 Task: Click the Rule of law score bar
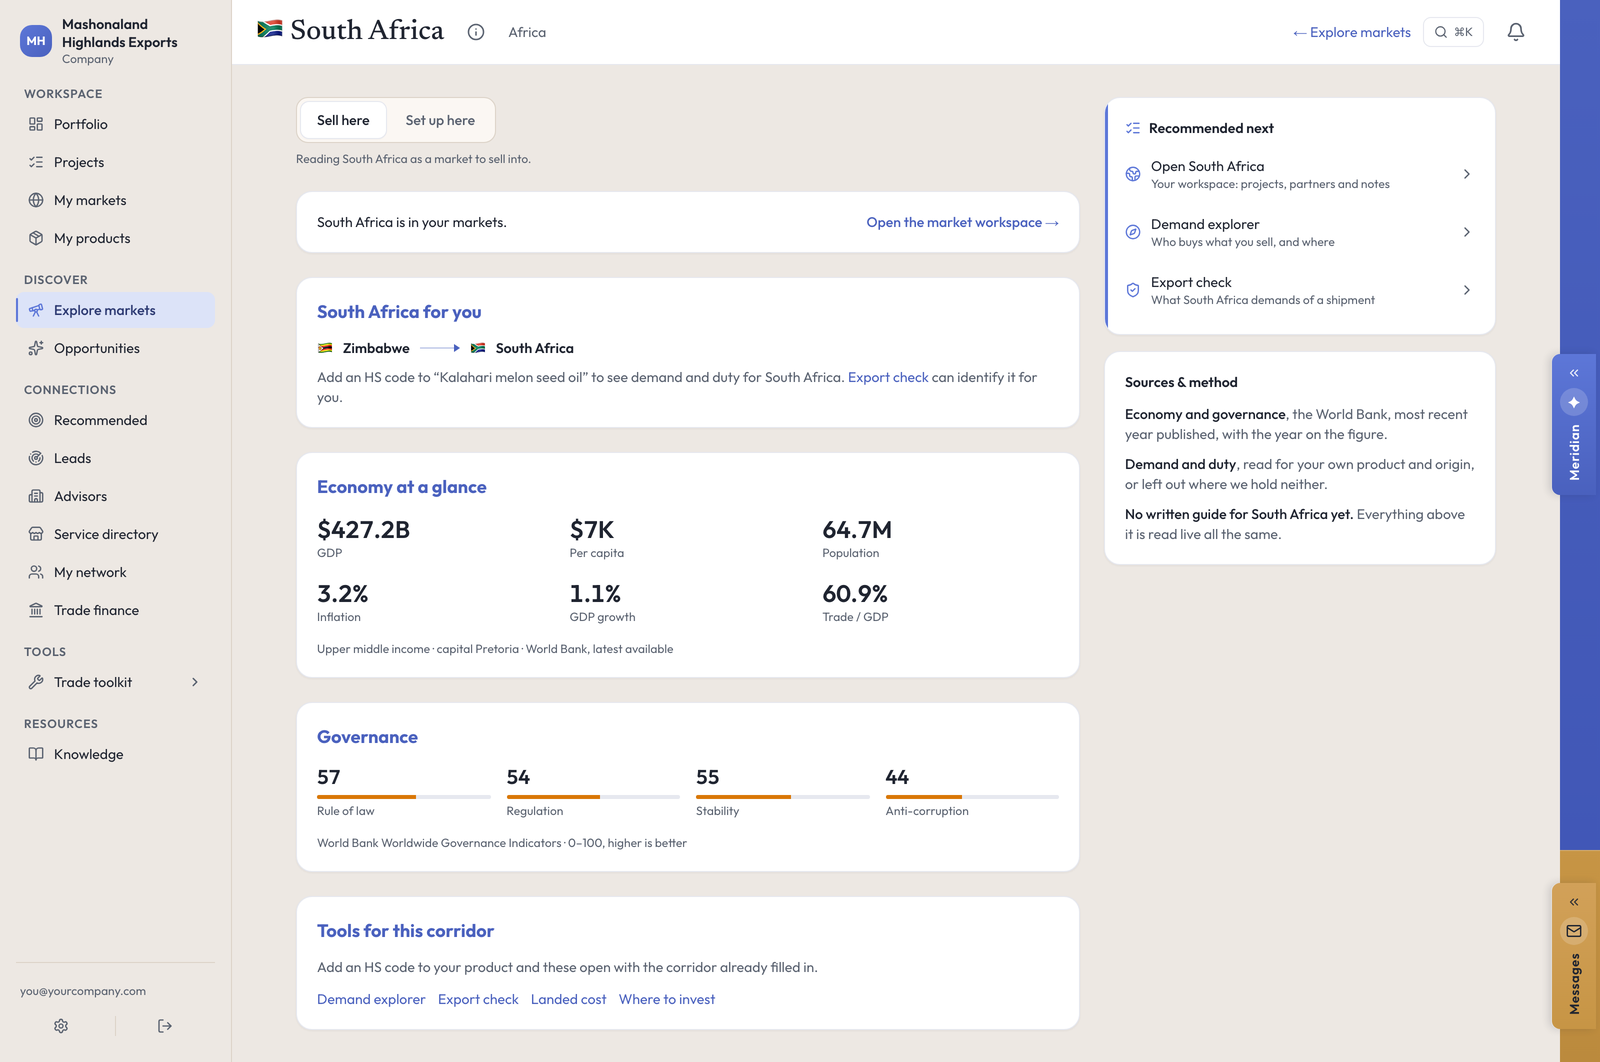404,797
